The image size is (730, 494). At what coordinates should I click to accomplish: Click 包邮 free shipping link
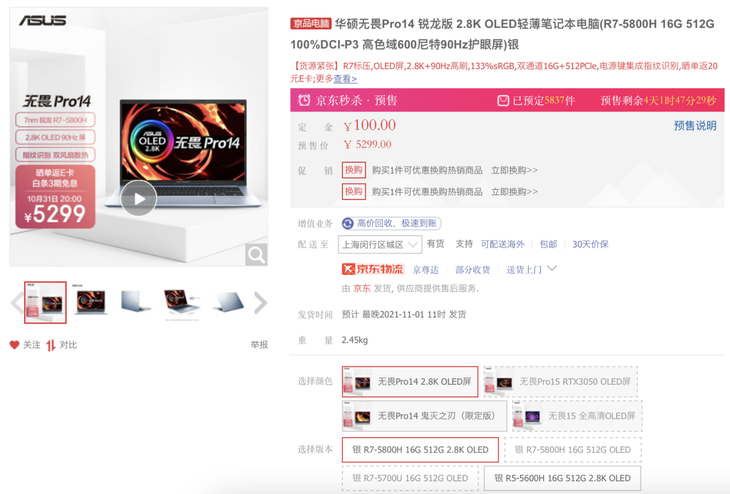pyautogui.click(x=548, y=244)
